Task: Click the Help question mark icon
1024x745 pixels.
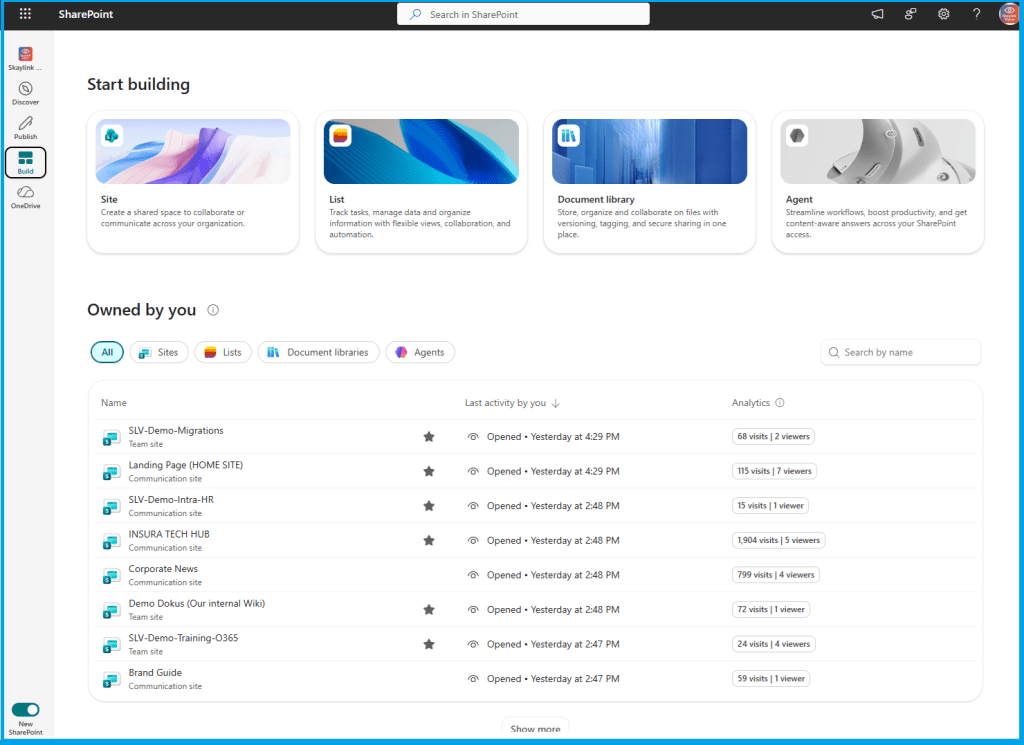Action: tap(976, 14)
